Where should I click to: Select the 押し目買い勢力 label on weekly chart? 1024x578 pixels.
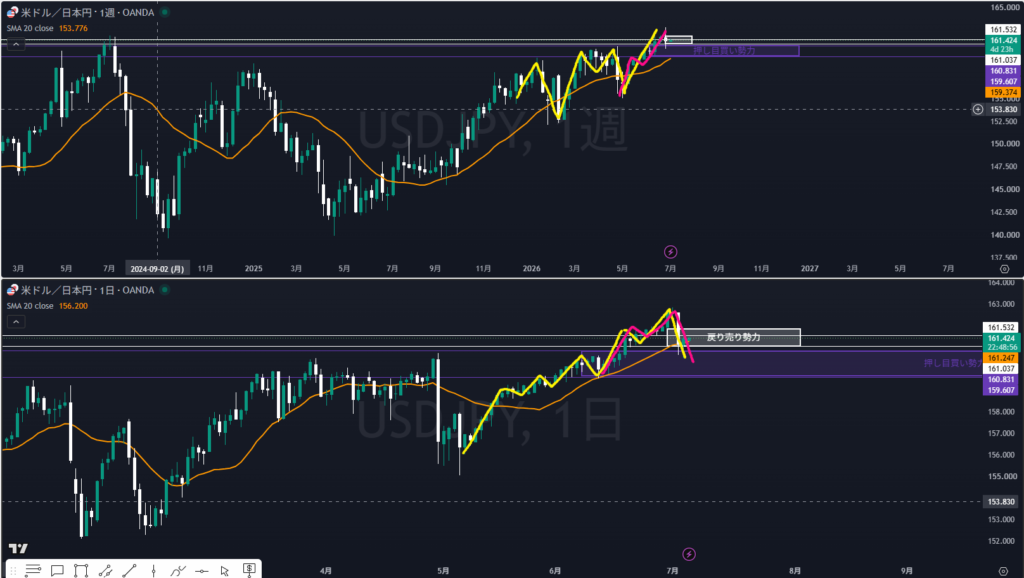[x=724, y=50]
